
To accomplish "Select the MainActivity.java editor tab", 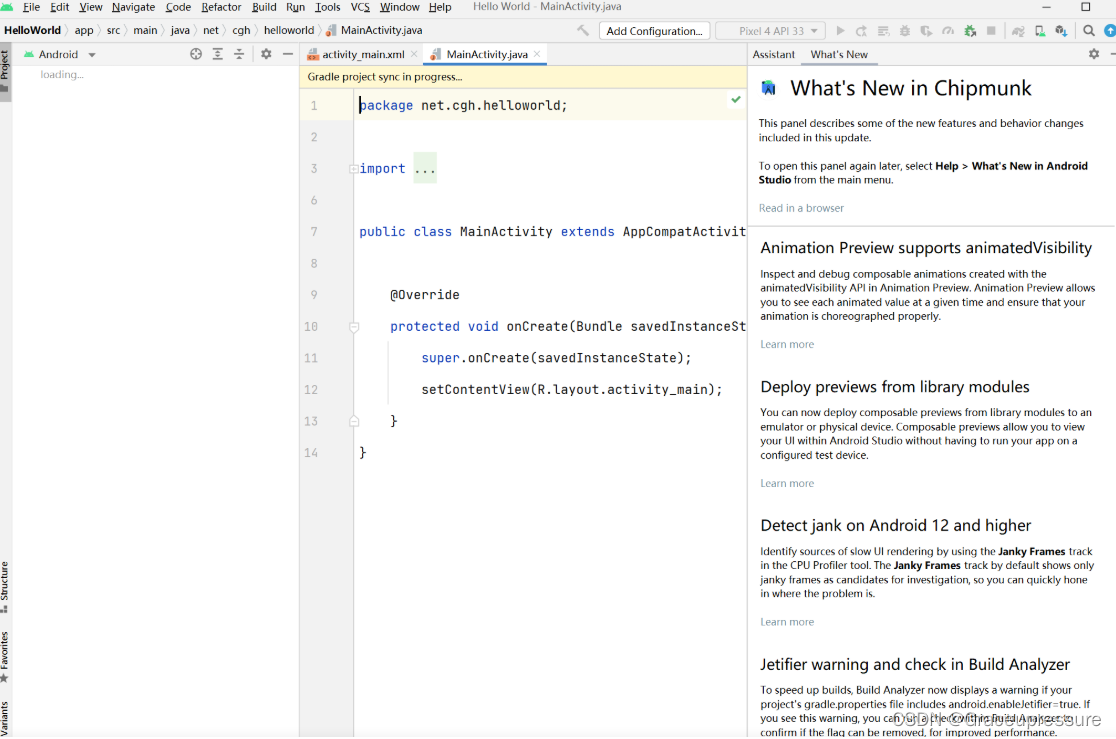I will [487, 54].
